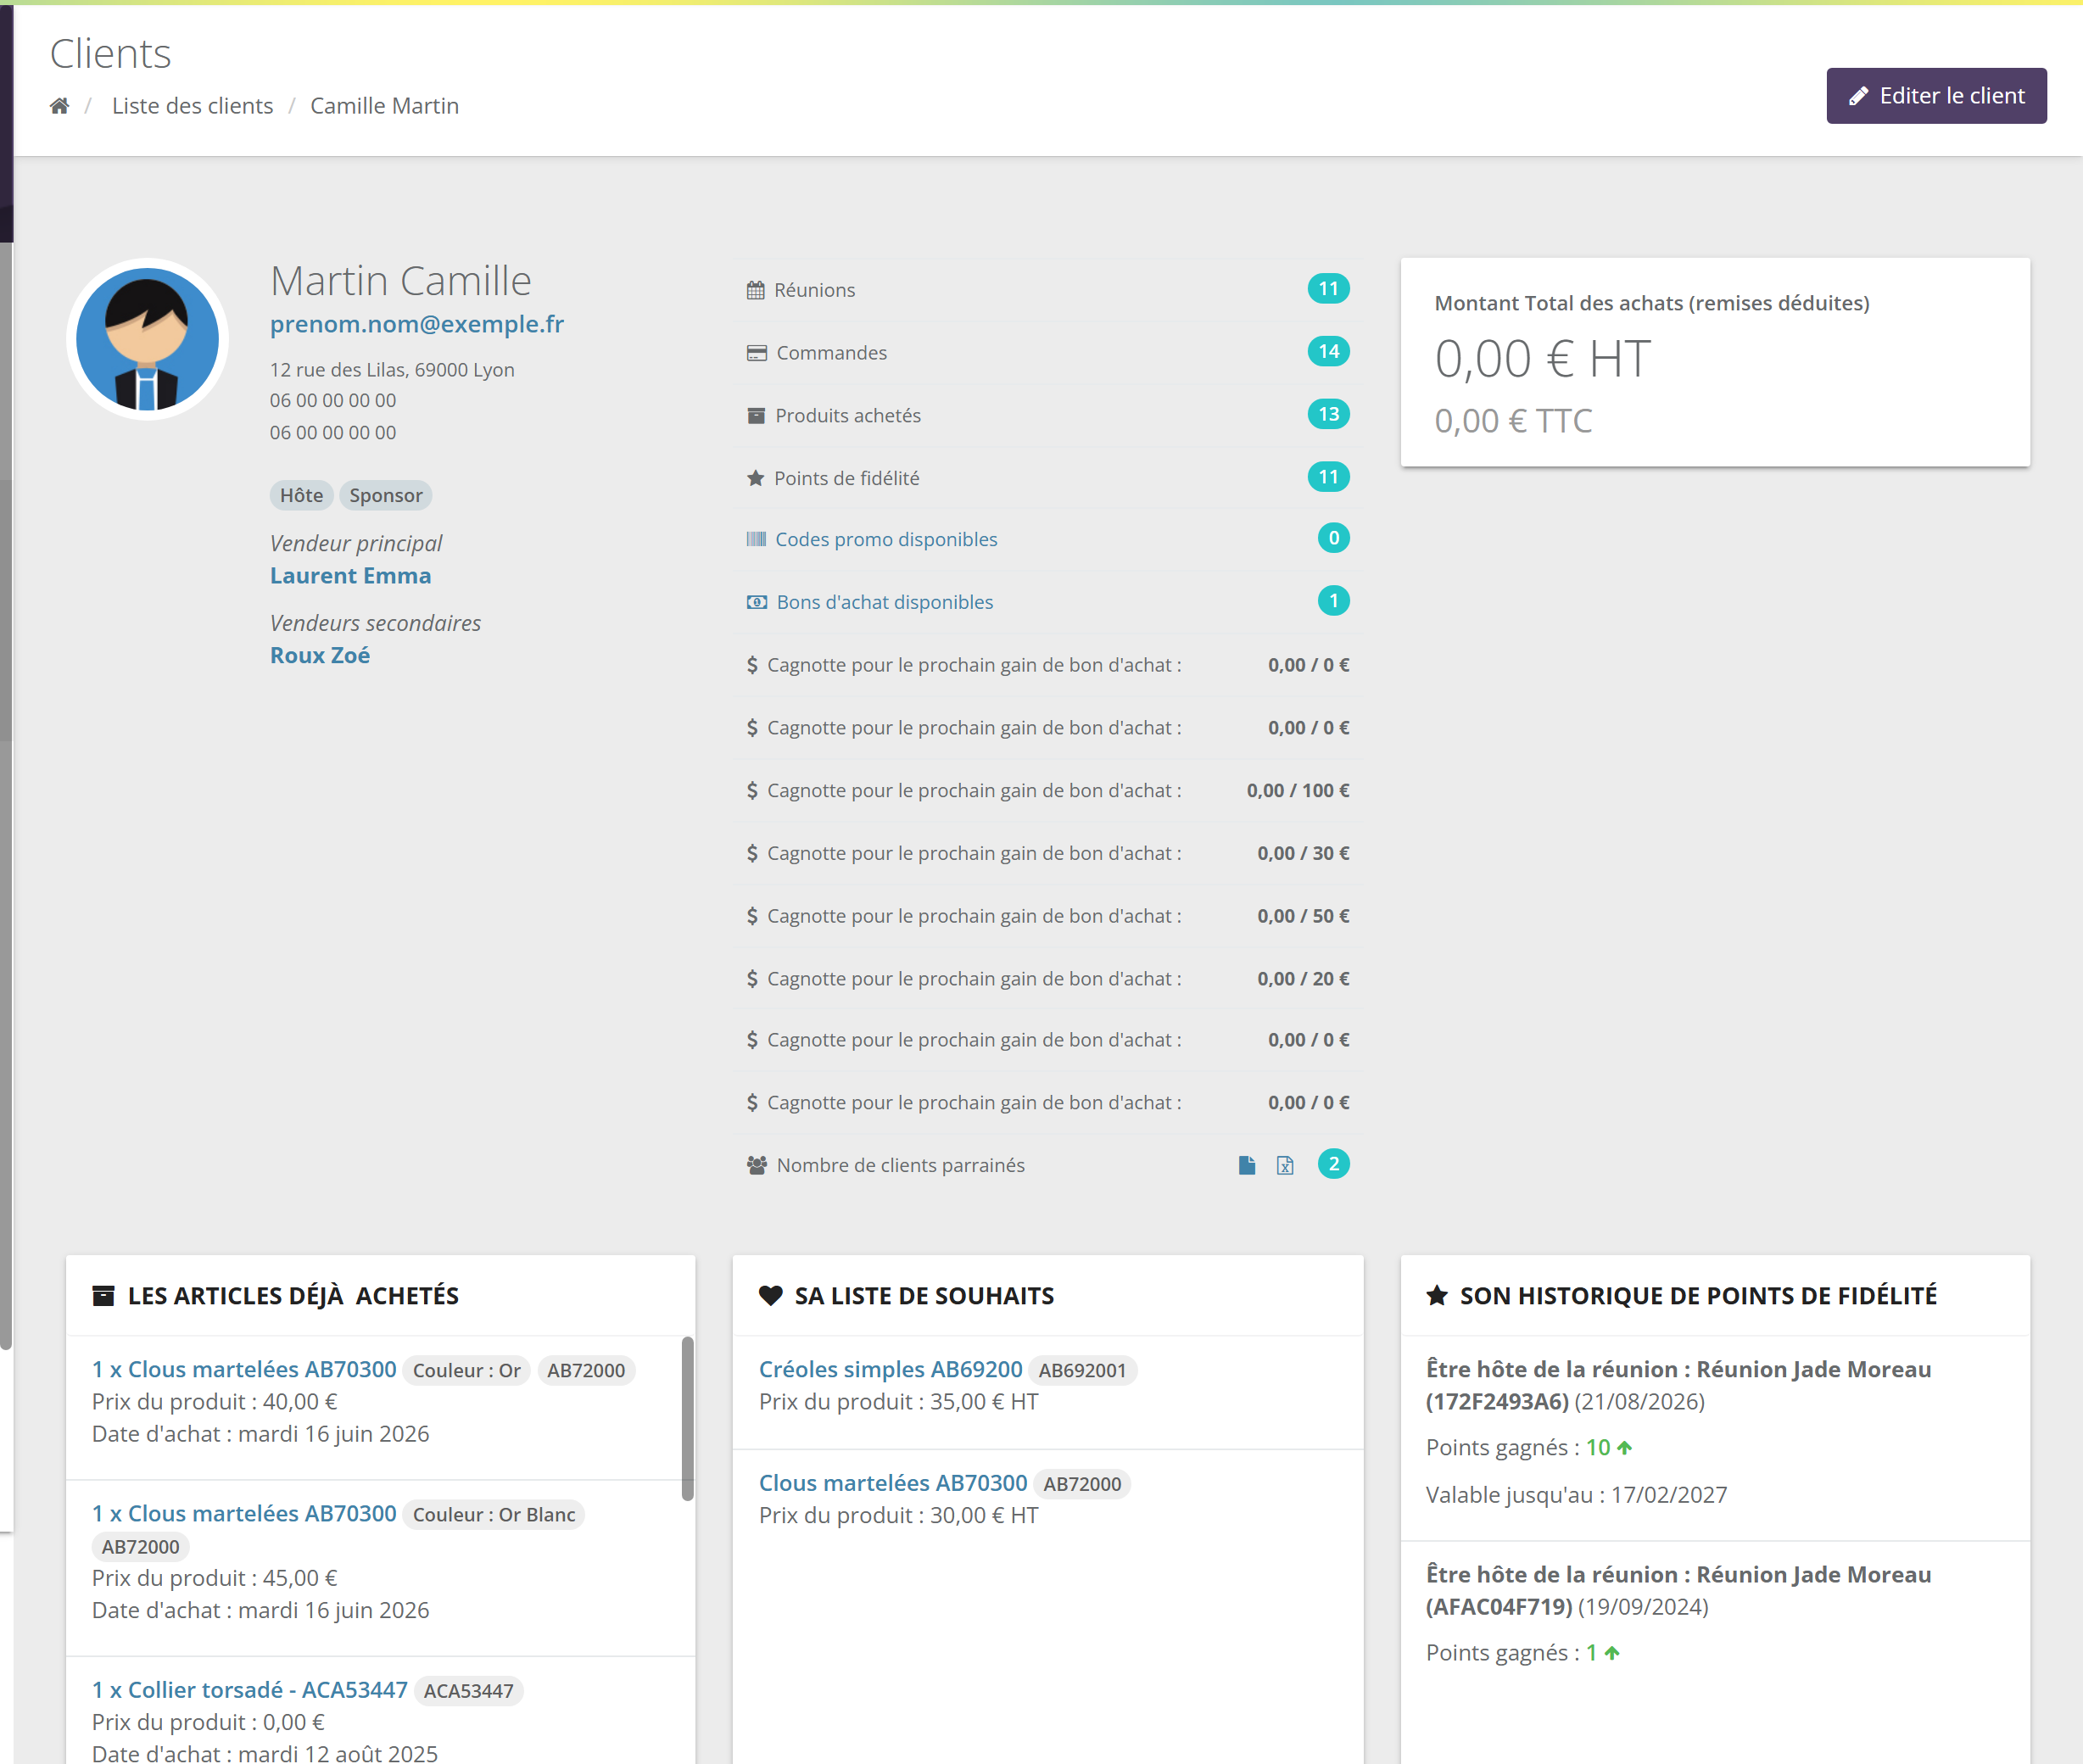Click the home icon in breadcrumb
2083x1764 pixels.
60,106
